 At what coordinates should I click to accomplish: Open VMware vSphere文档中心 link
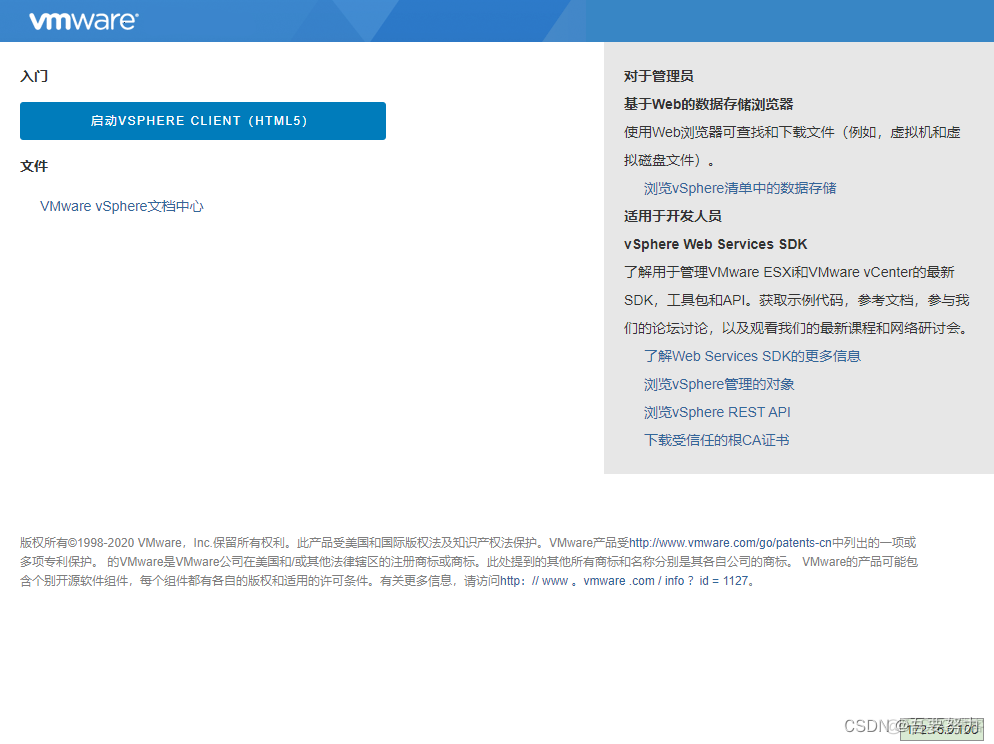(x=122, y=207)
